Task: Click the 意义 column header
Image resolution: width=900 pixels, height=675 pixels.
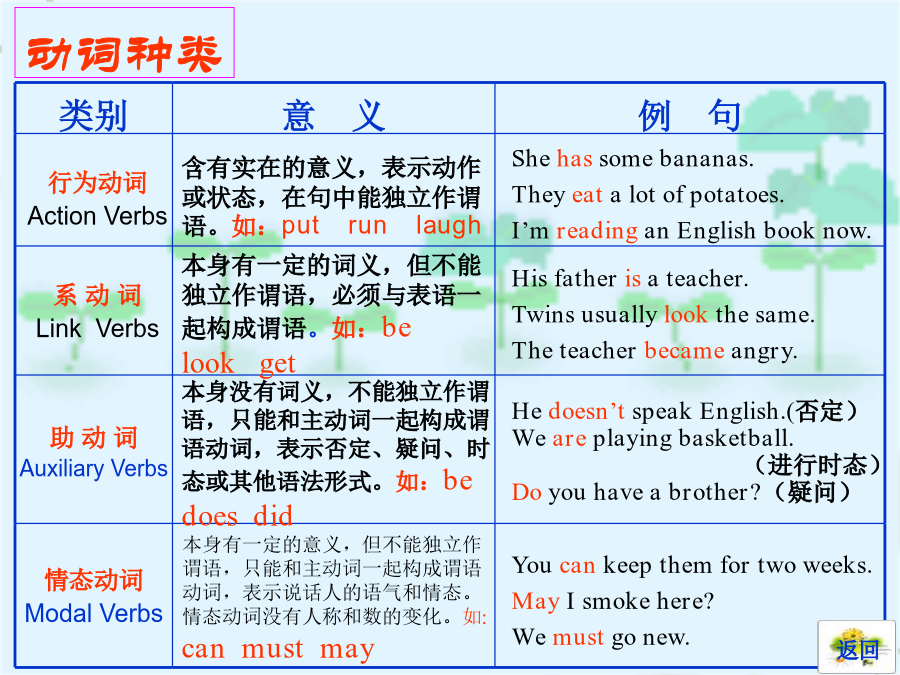Action: point(333,115)
